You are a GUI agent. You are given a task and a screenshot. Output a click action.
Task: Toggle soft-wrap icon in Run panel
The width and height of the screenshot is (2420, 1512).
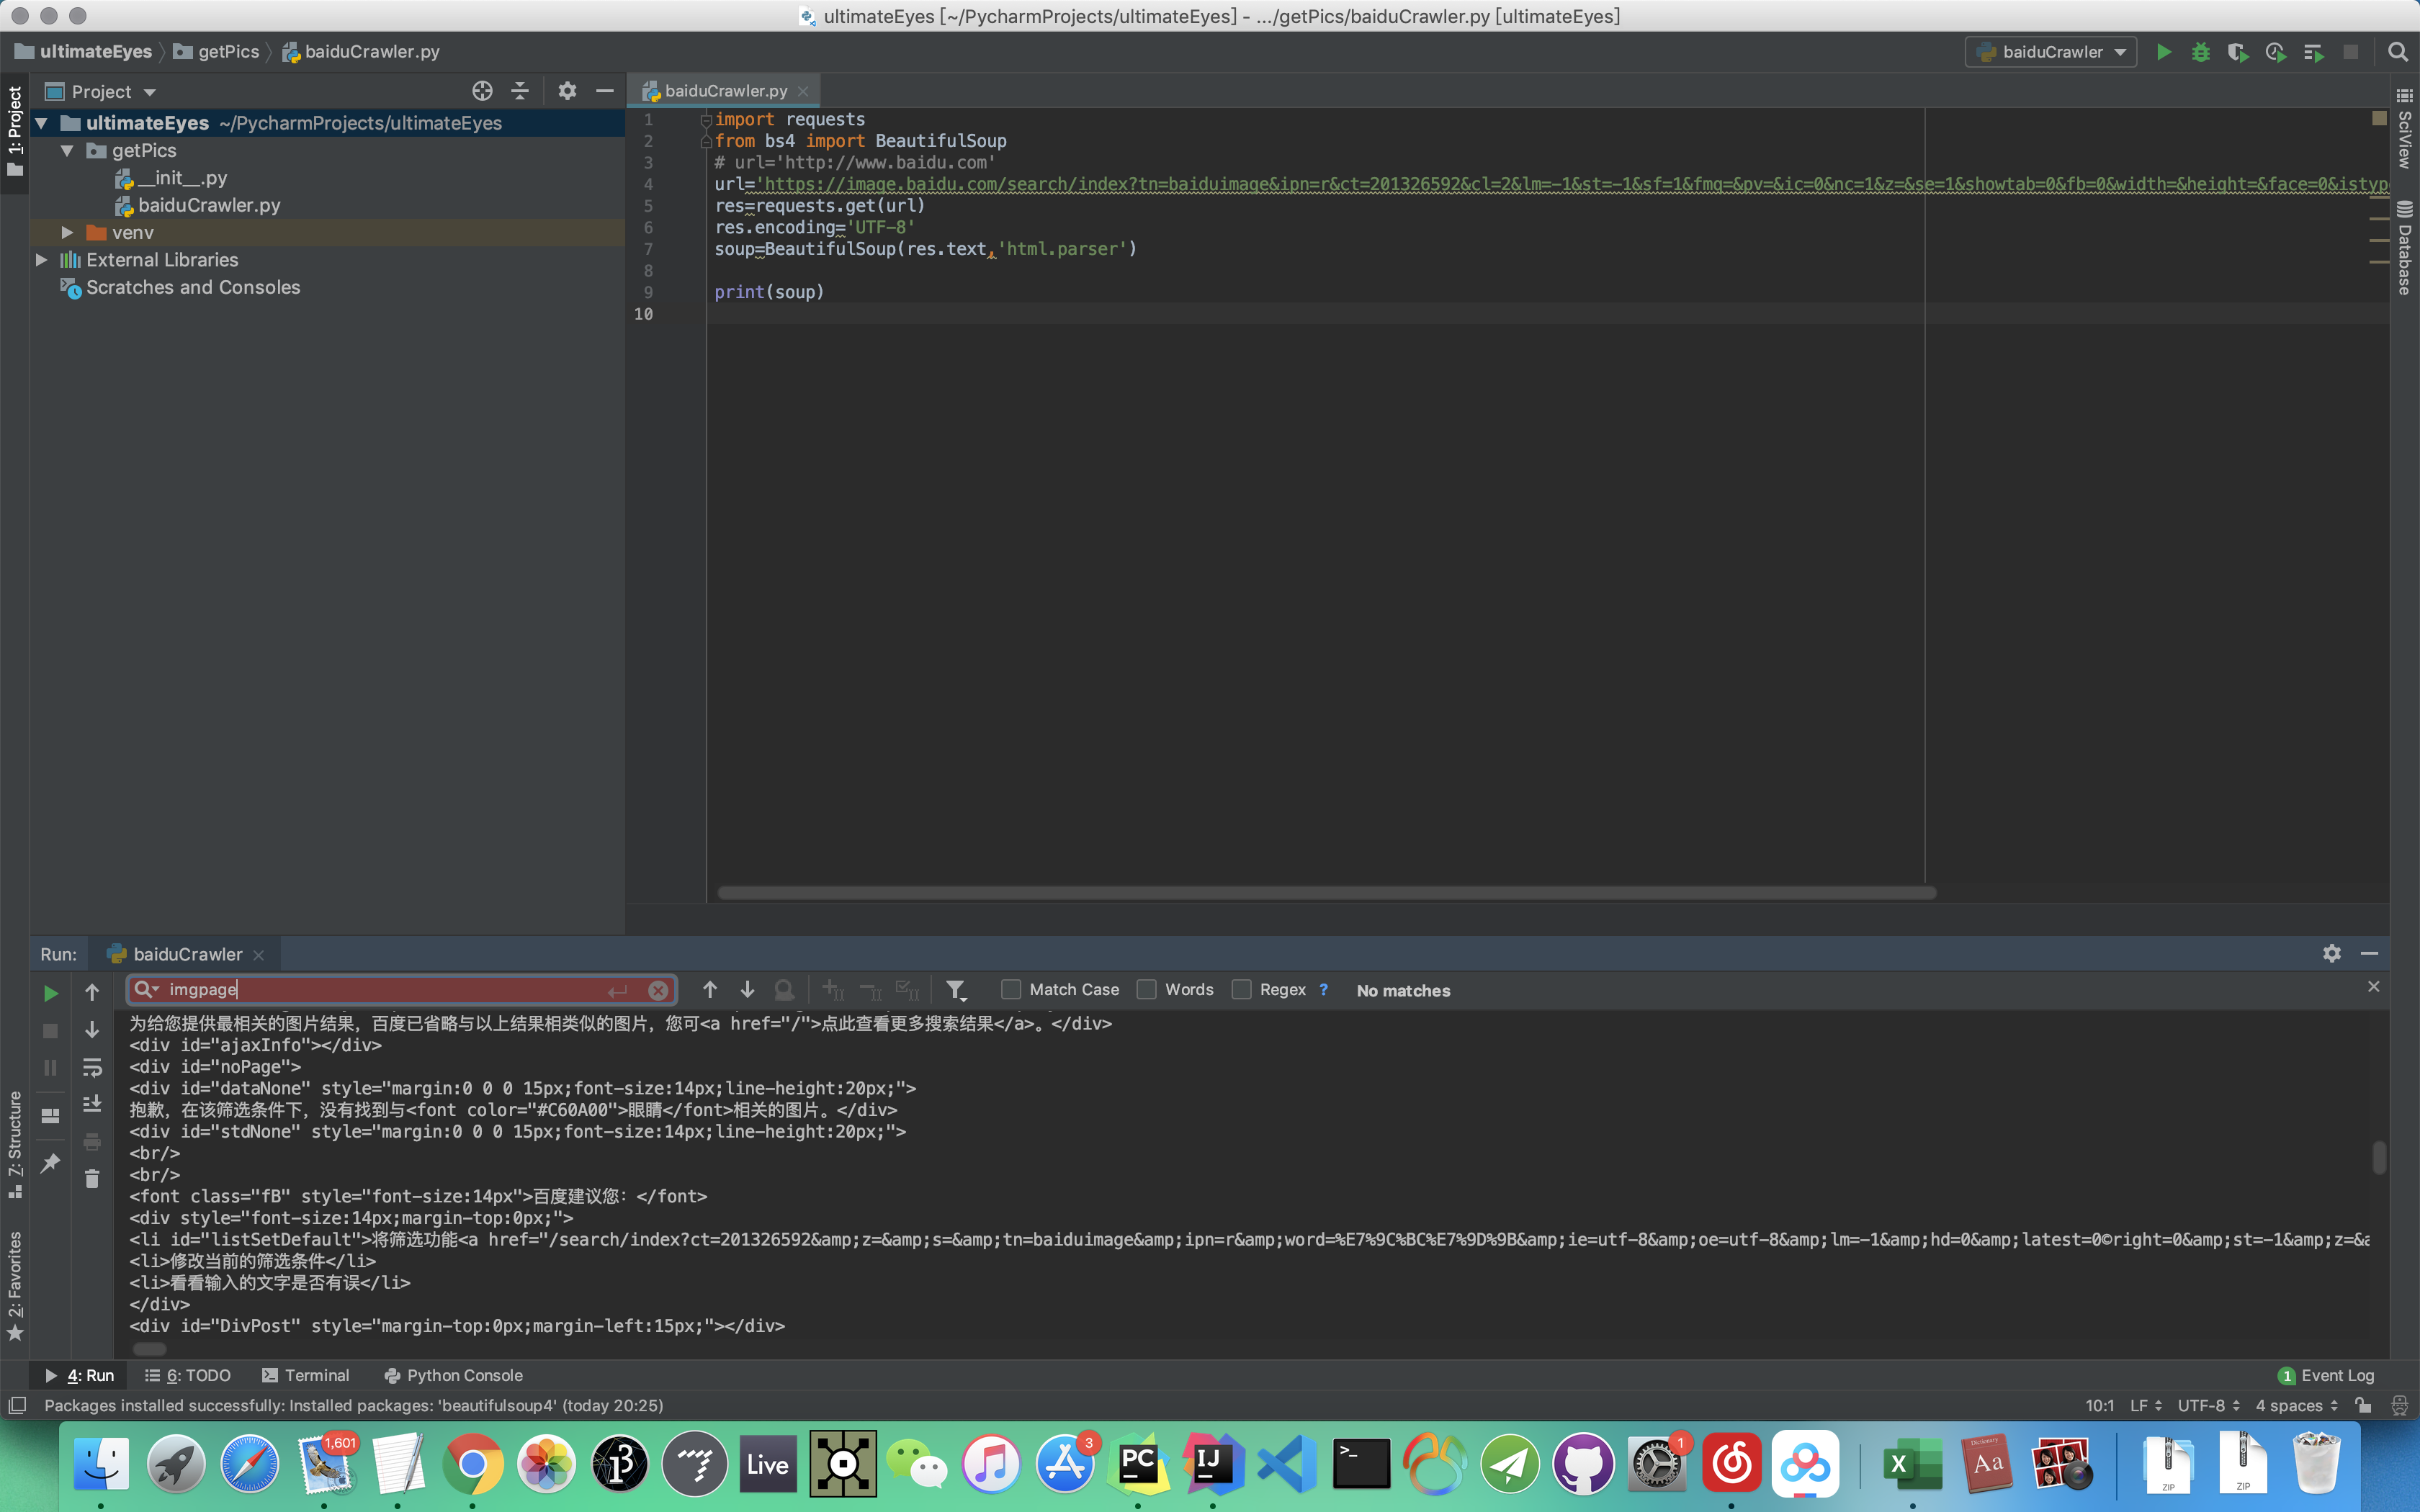(92, 1067)
